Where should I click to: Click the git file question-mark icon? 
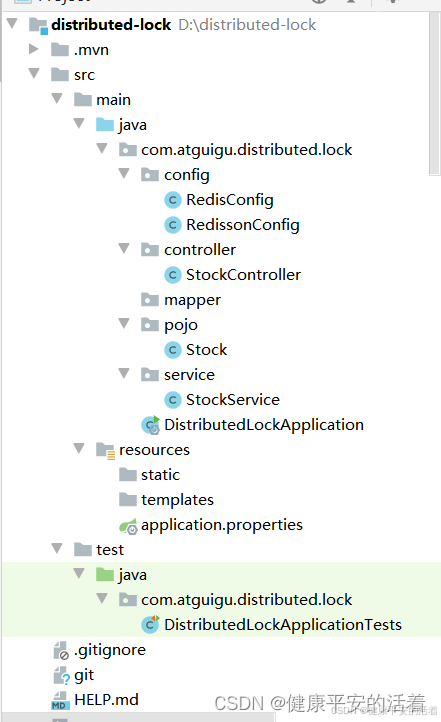point(61,675)
